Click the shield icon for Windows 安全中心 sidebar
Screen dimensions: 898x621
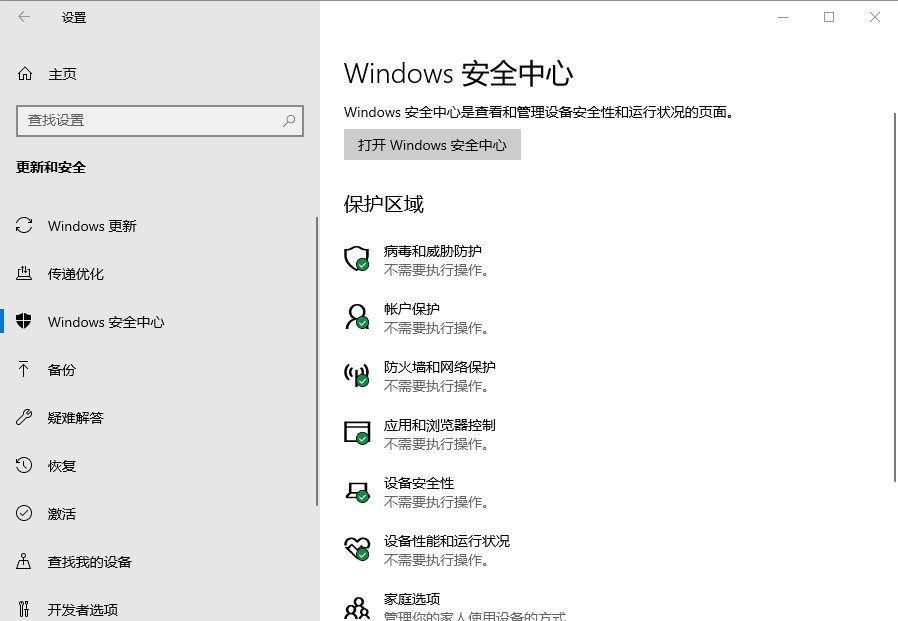(x=23, y=321)
